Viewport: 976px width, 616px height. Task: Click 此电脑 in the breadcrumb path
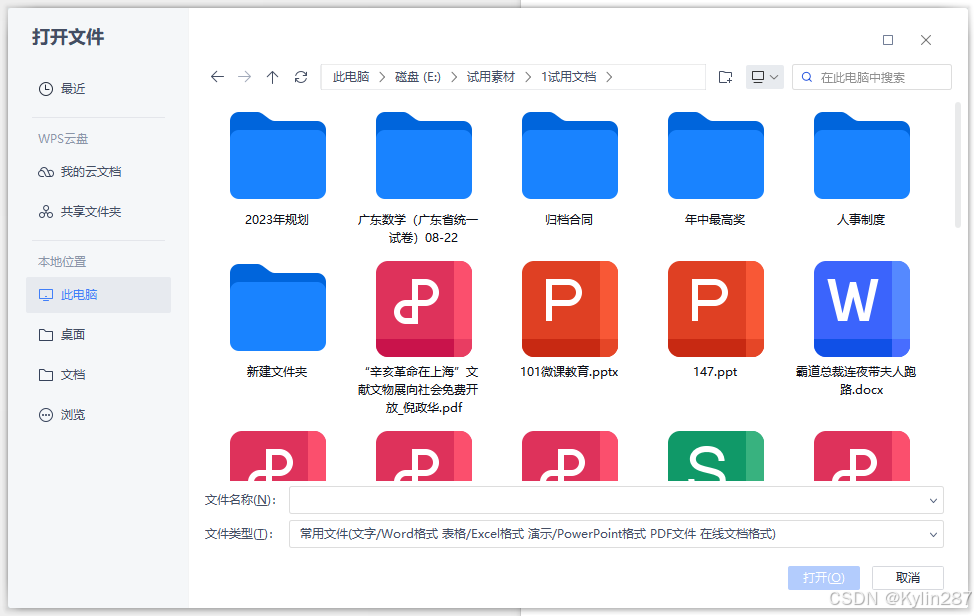tap(351, 77)
